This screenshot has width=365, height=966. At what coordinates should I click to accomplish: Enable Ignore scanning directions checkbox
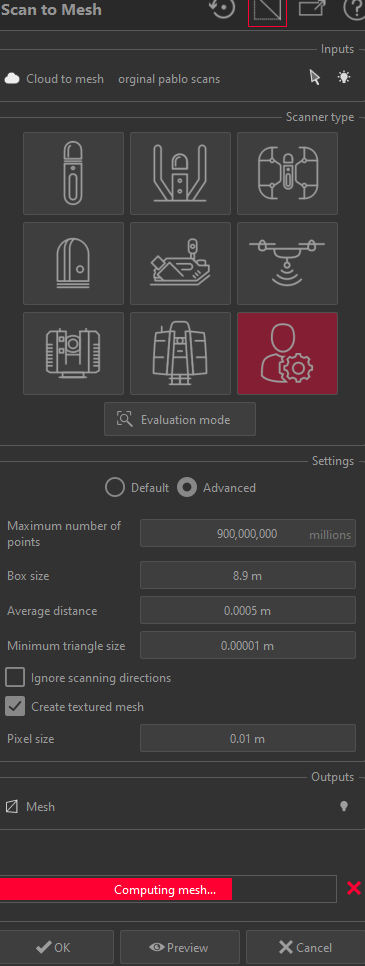coord(15,678)
